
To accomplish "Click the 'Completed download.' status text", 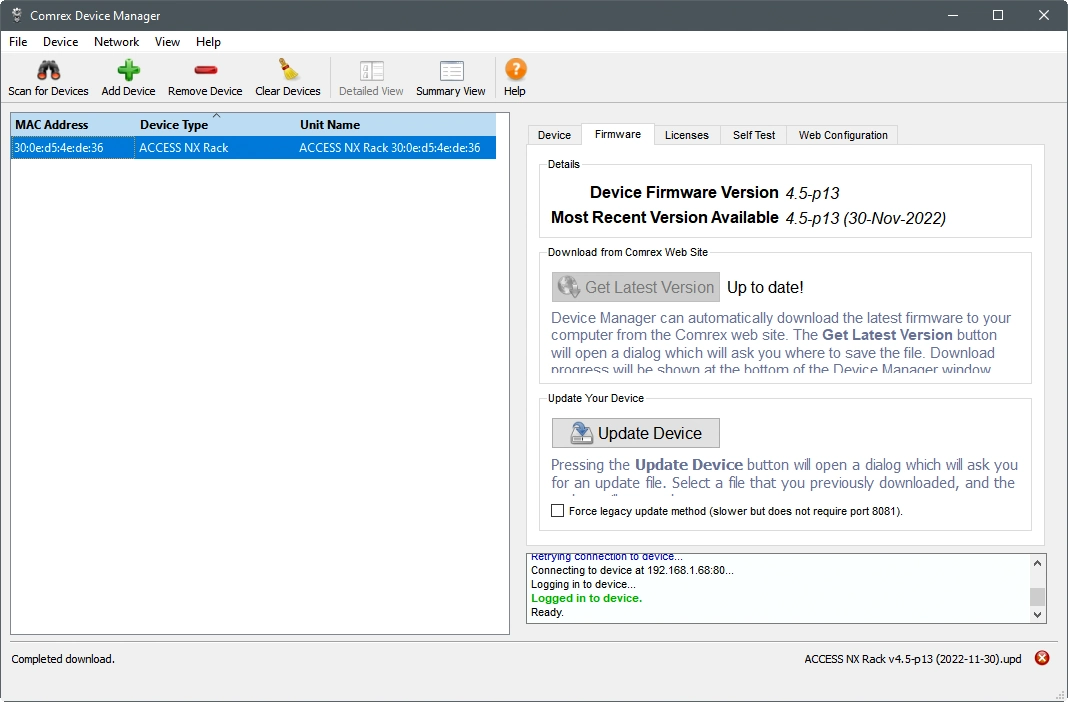I will pyautogui.click(x=63, y=659).
